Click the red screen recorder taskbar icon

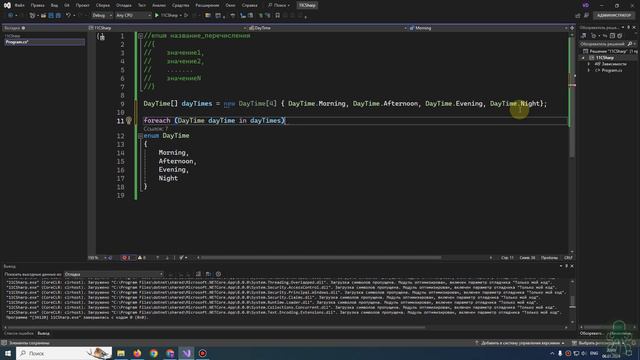[x=203, y=353]
